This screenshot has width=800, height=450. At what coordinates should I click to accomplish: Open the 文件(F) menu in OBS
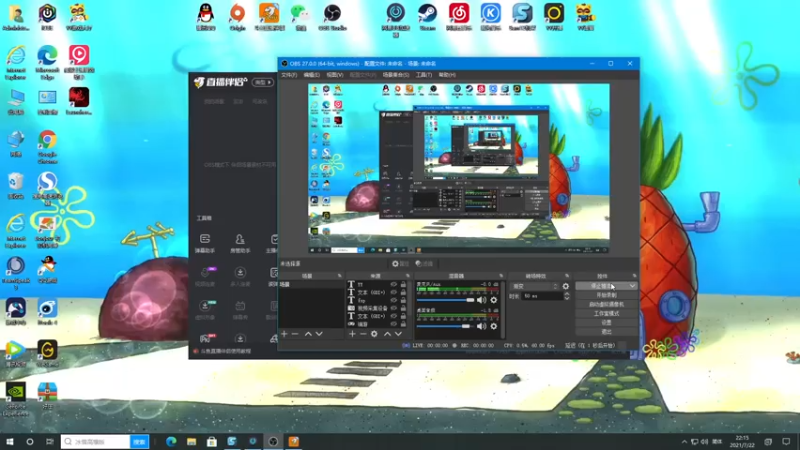click(289, 75)
